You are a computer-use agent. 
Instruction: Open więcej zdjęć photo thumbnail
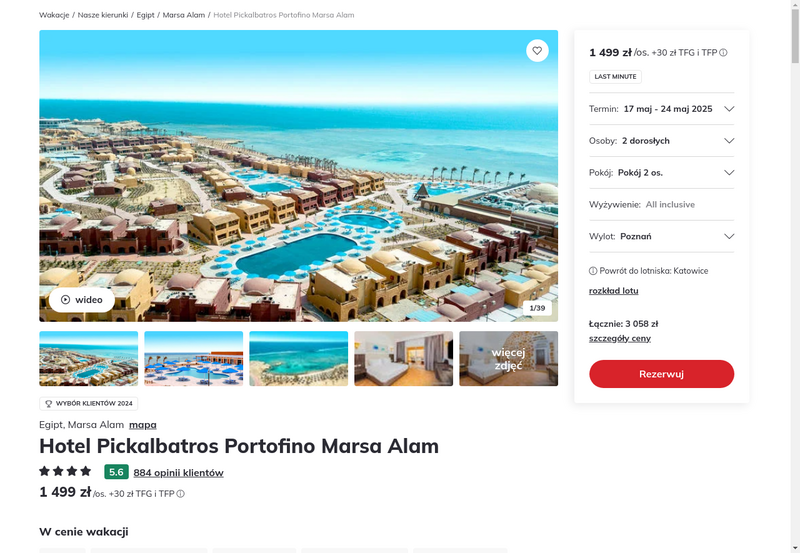tap(509, 359)
